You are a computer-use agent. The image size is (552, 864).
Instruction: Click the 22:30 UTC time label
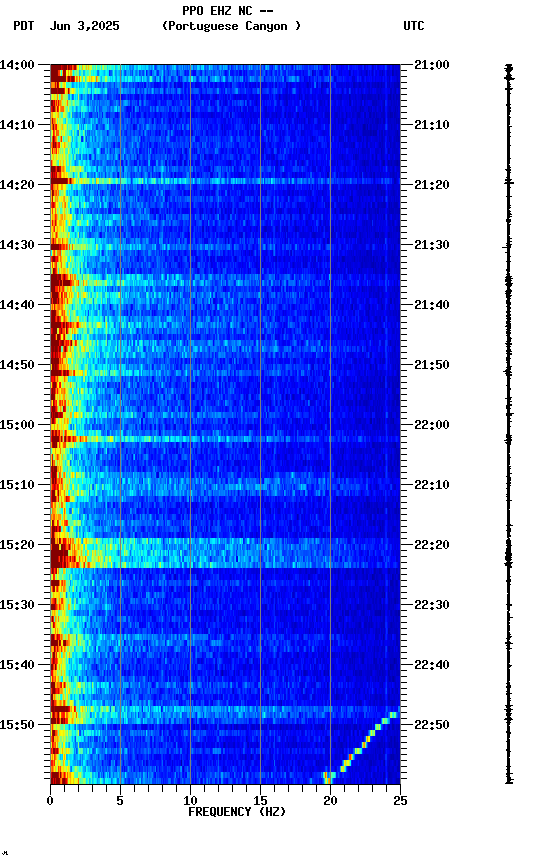[x=432, y=606]
